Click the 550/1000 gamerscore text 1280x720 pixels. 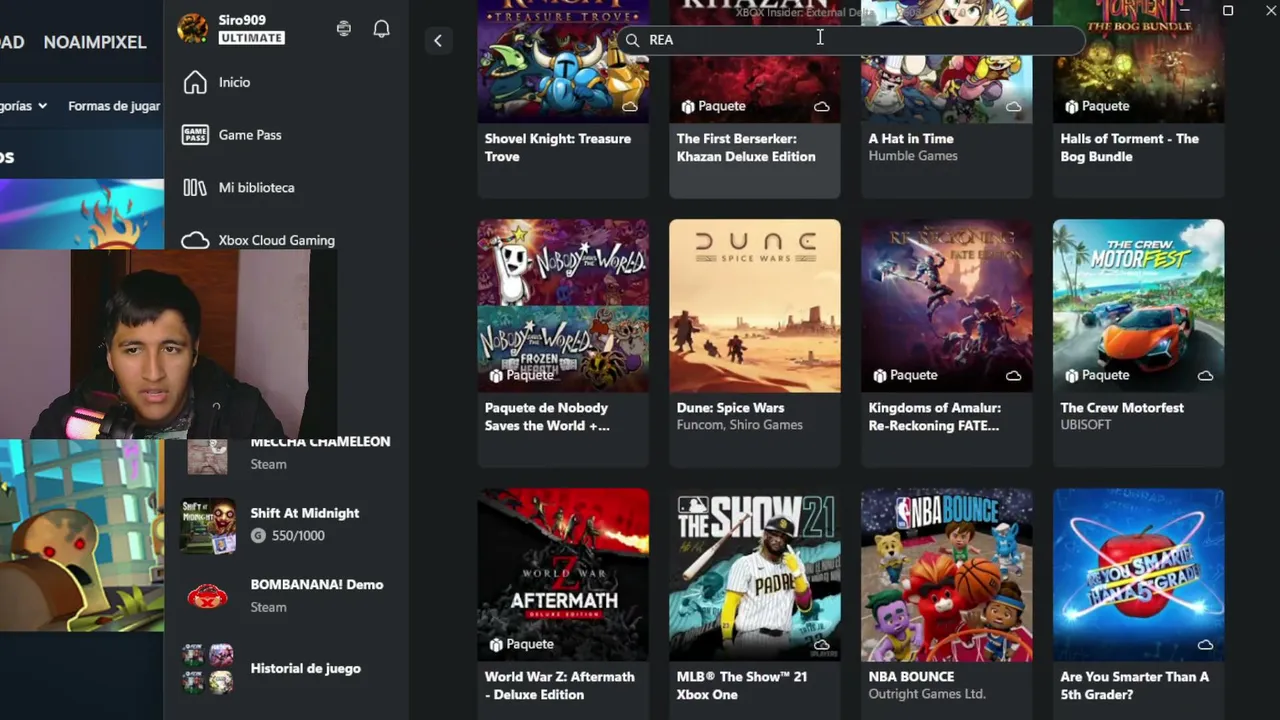[x=298, y=536]
